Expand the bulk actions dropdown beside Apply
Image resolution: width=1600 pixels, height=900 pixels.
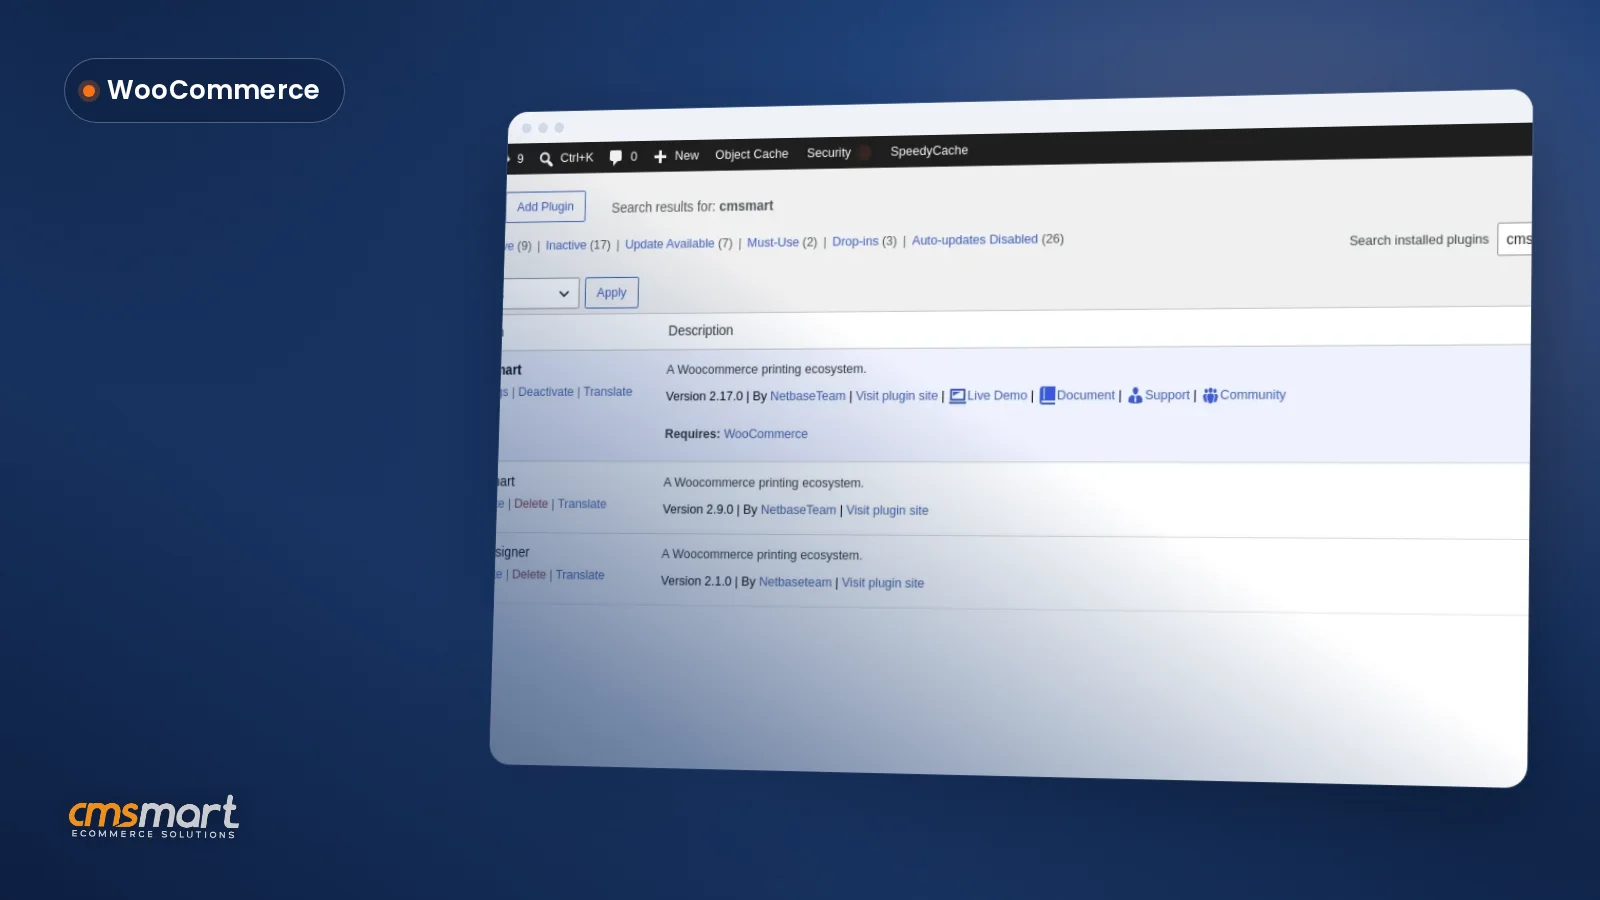tap(540, 293)
